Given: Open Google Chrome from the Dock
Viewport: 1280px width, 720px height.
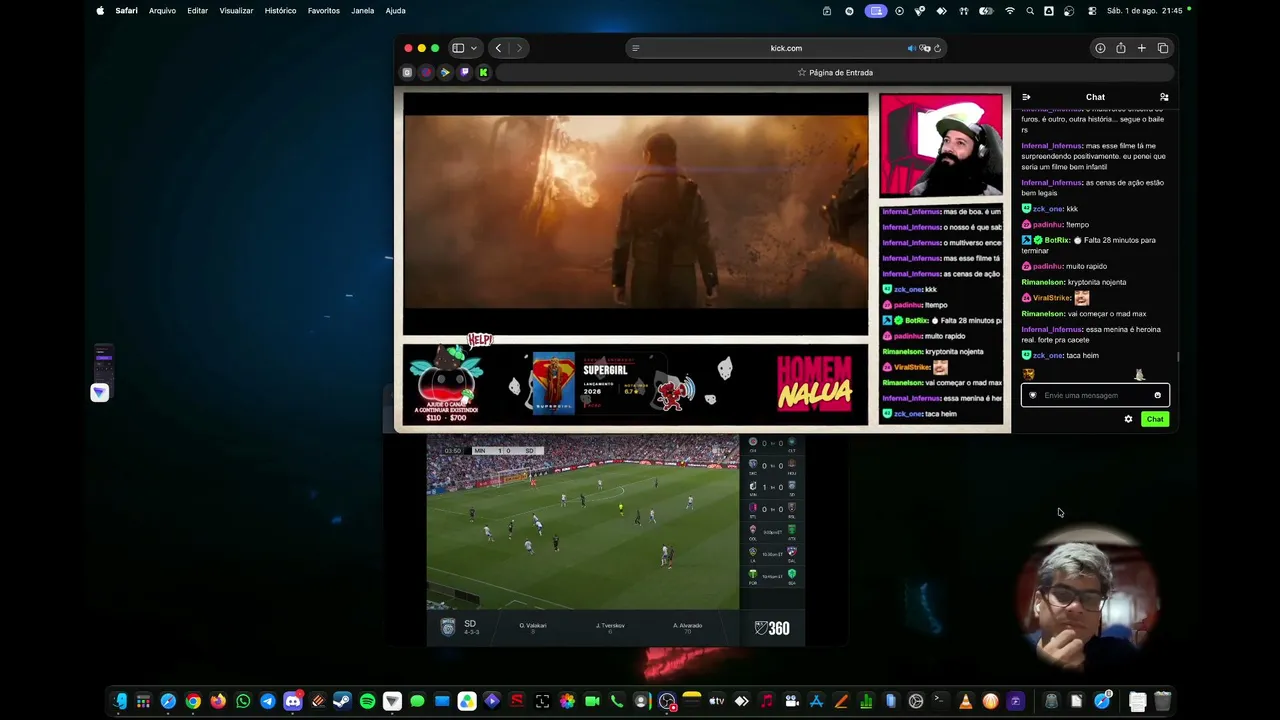Looking at the screenshot, I should (193, 701).
